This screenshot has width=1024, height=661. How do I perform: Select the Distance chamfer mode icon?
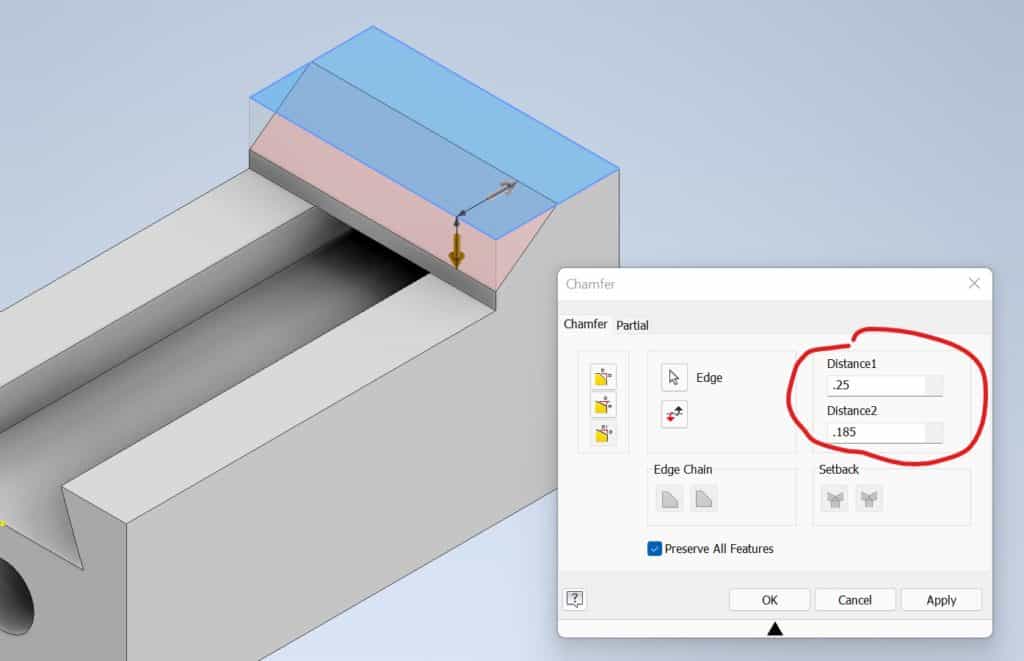pos(603,377)
